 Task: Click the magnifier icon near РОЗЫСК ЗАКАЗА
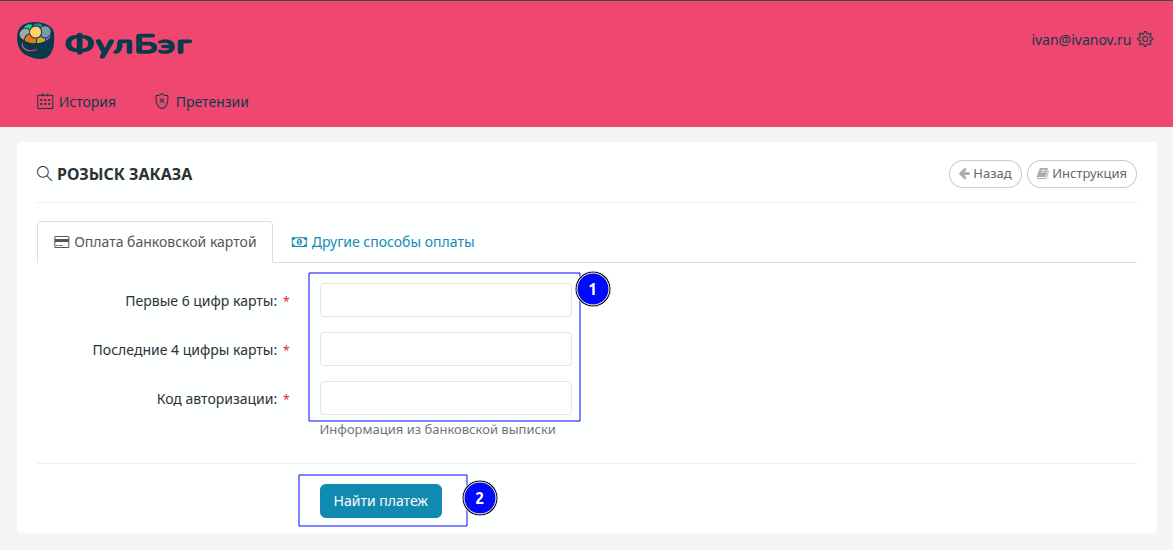[x=44, y=173]
